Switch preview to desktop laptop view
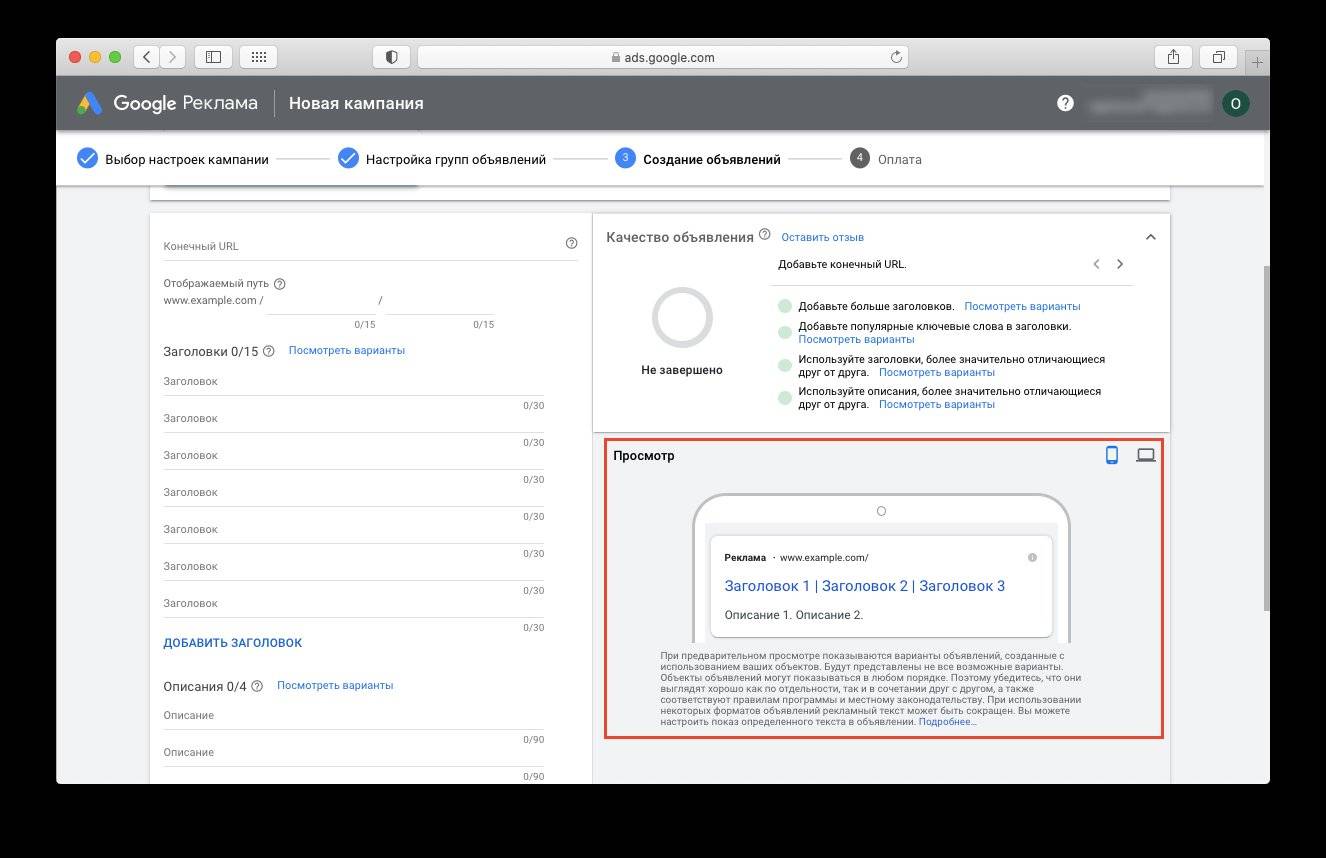 coord(1146,456)
